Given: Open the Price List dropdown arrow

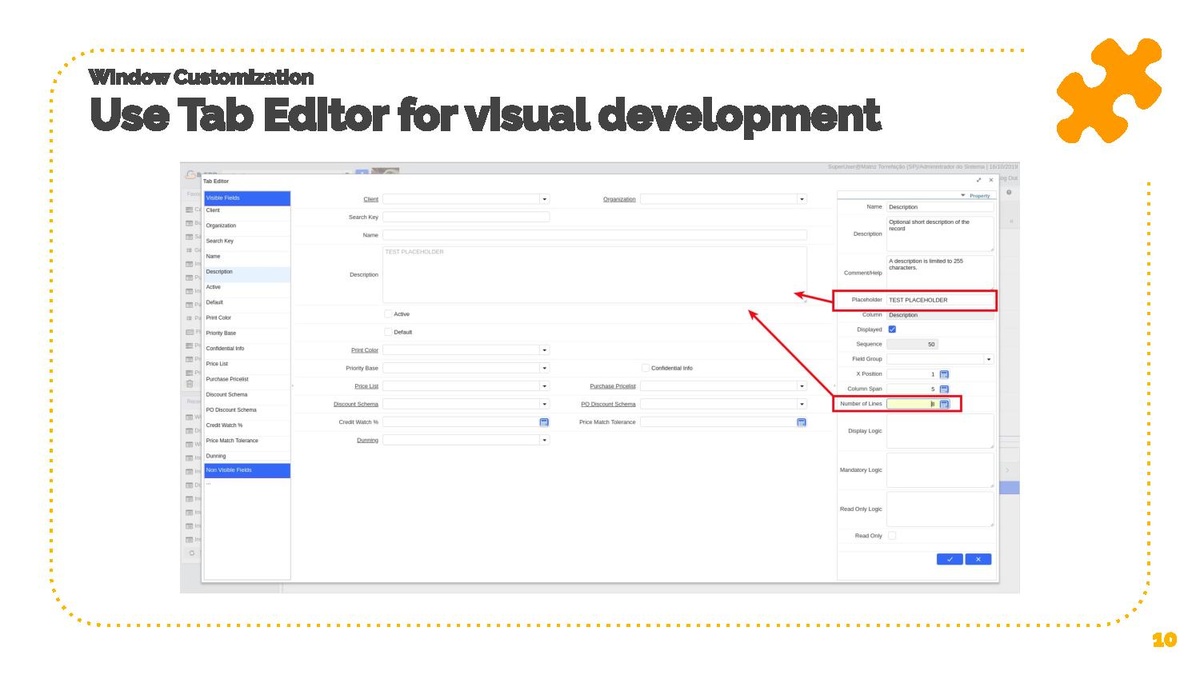Looking at the screenshot, I should pos(544,386).
